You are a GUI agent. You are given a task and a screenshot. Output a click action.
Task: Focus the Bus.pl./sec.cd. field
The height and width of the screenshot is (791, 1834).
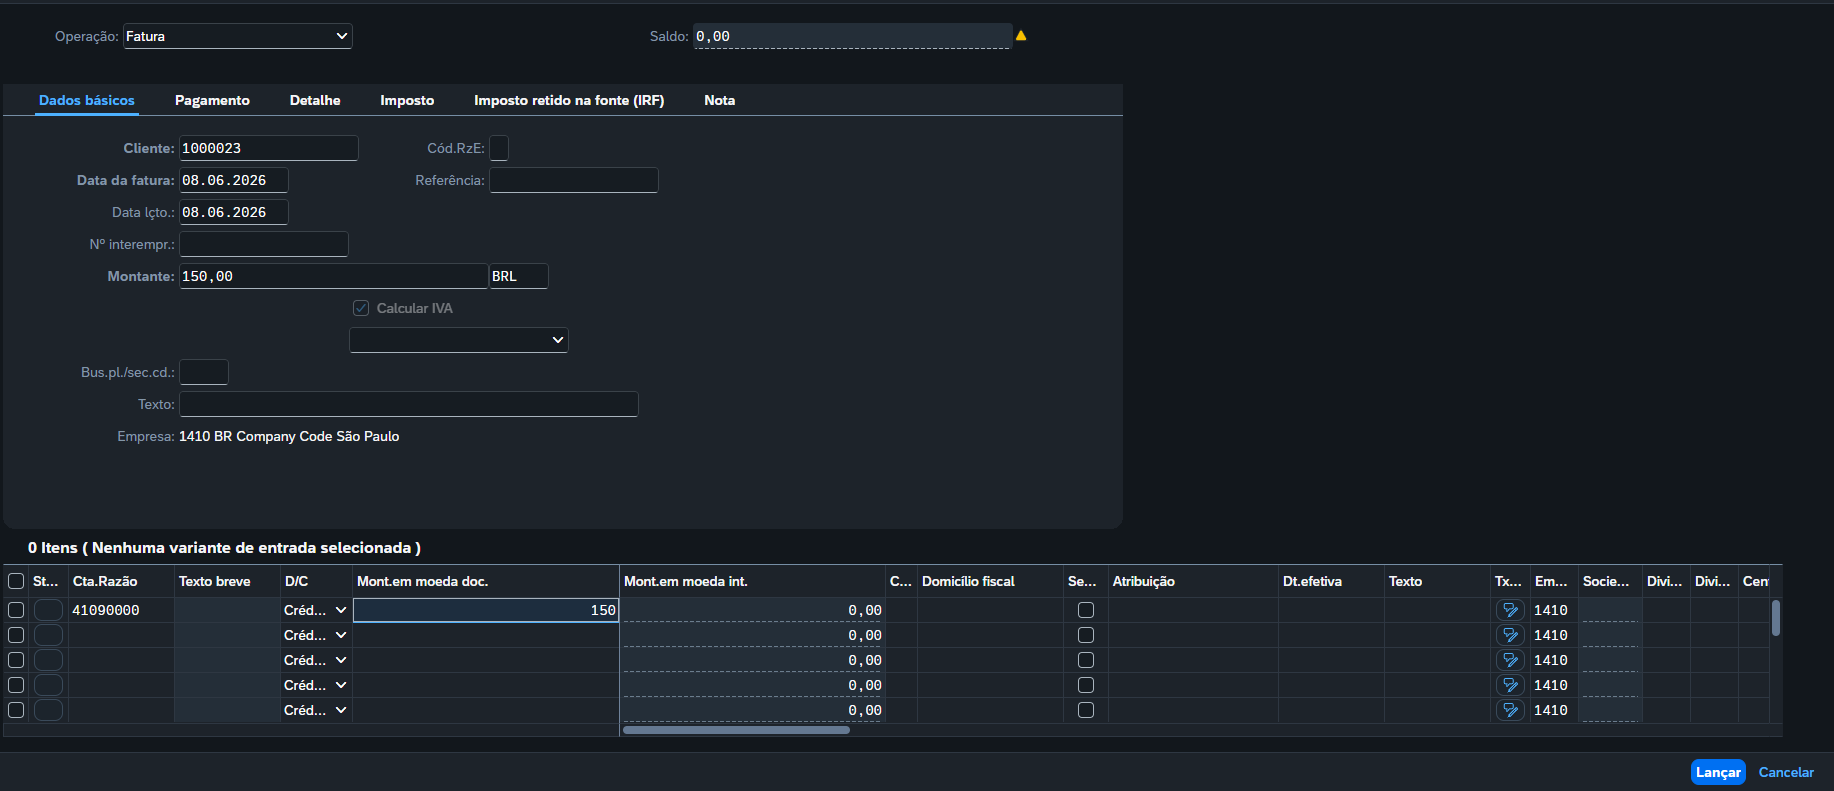[x=204, y=372]
